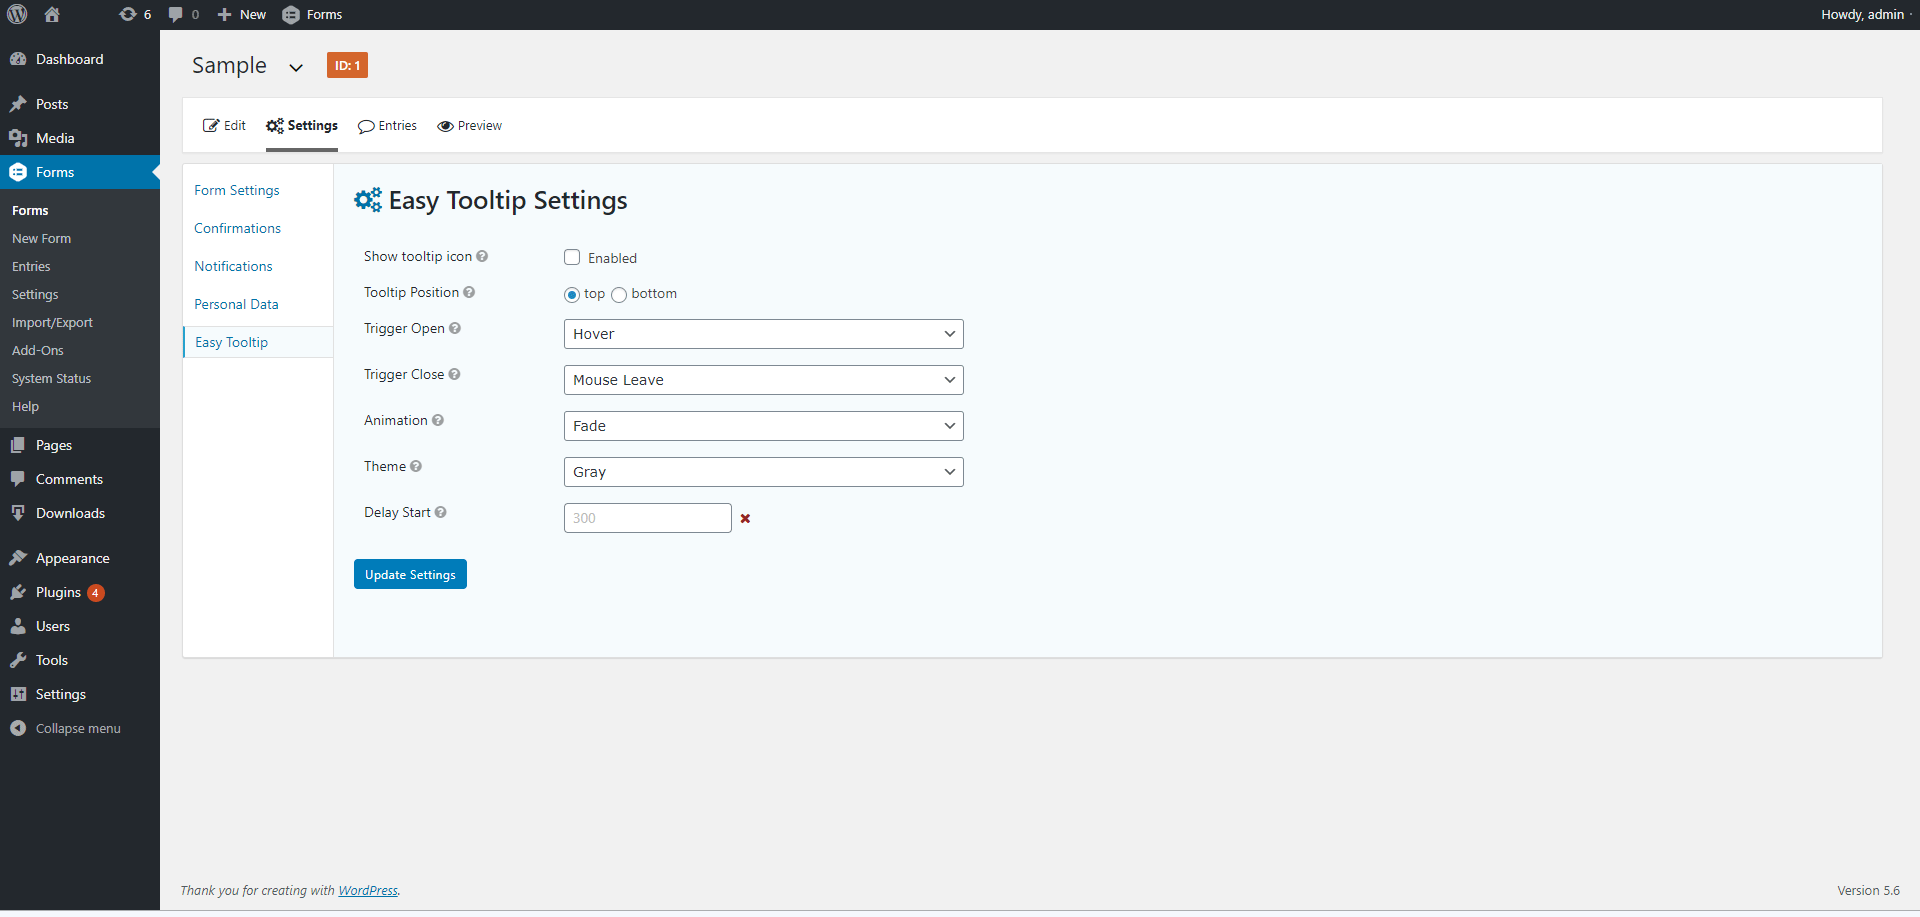Enable the Show tooltip icon checkbox

[572, 257]
